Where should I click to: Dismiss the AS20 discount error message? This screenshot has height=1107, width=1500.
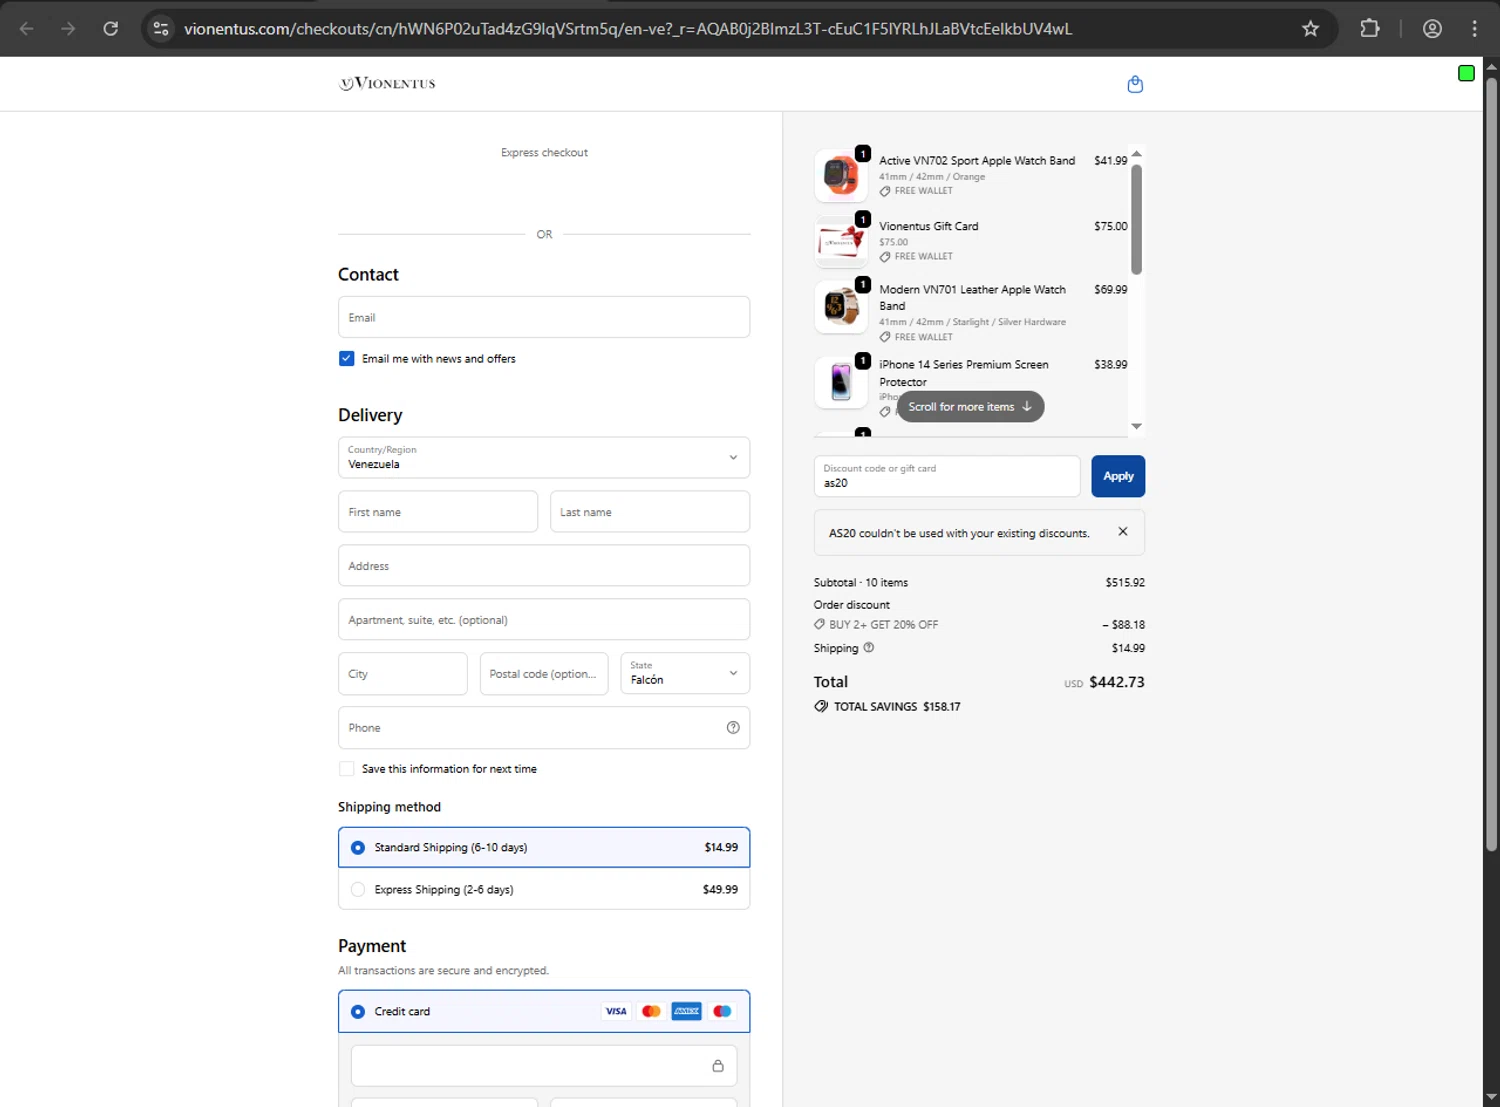coord(1123,532)
